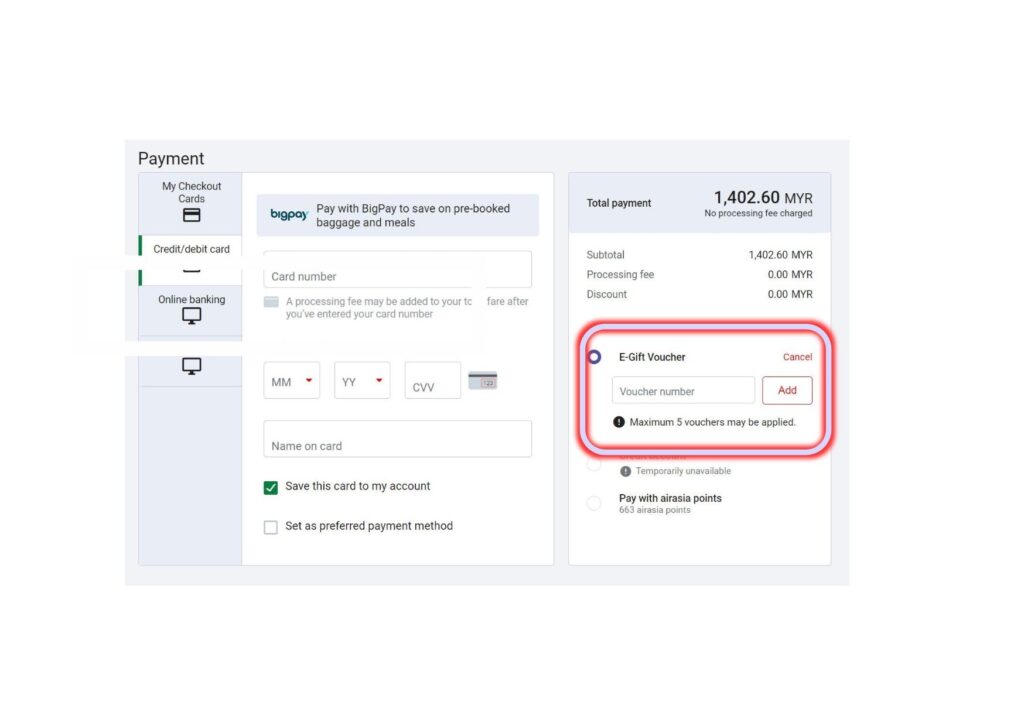This screenshot has width=1024, height=726.
Task: Open the unlabeled monitor-icon payment tab
Action: coord(191,366)
